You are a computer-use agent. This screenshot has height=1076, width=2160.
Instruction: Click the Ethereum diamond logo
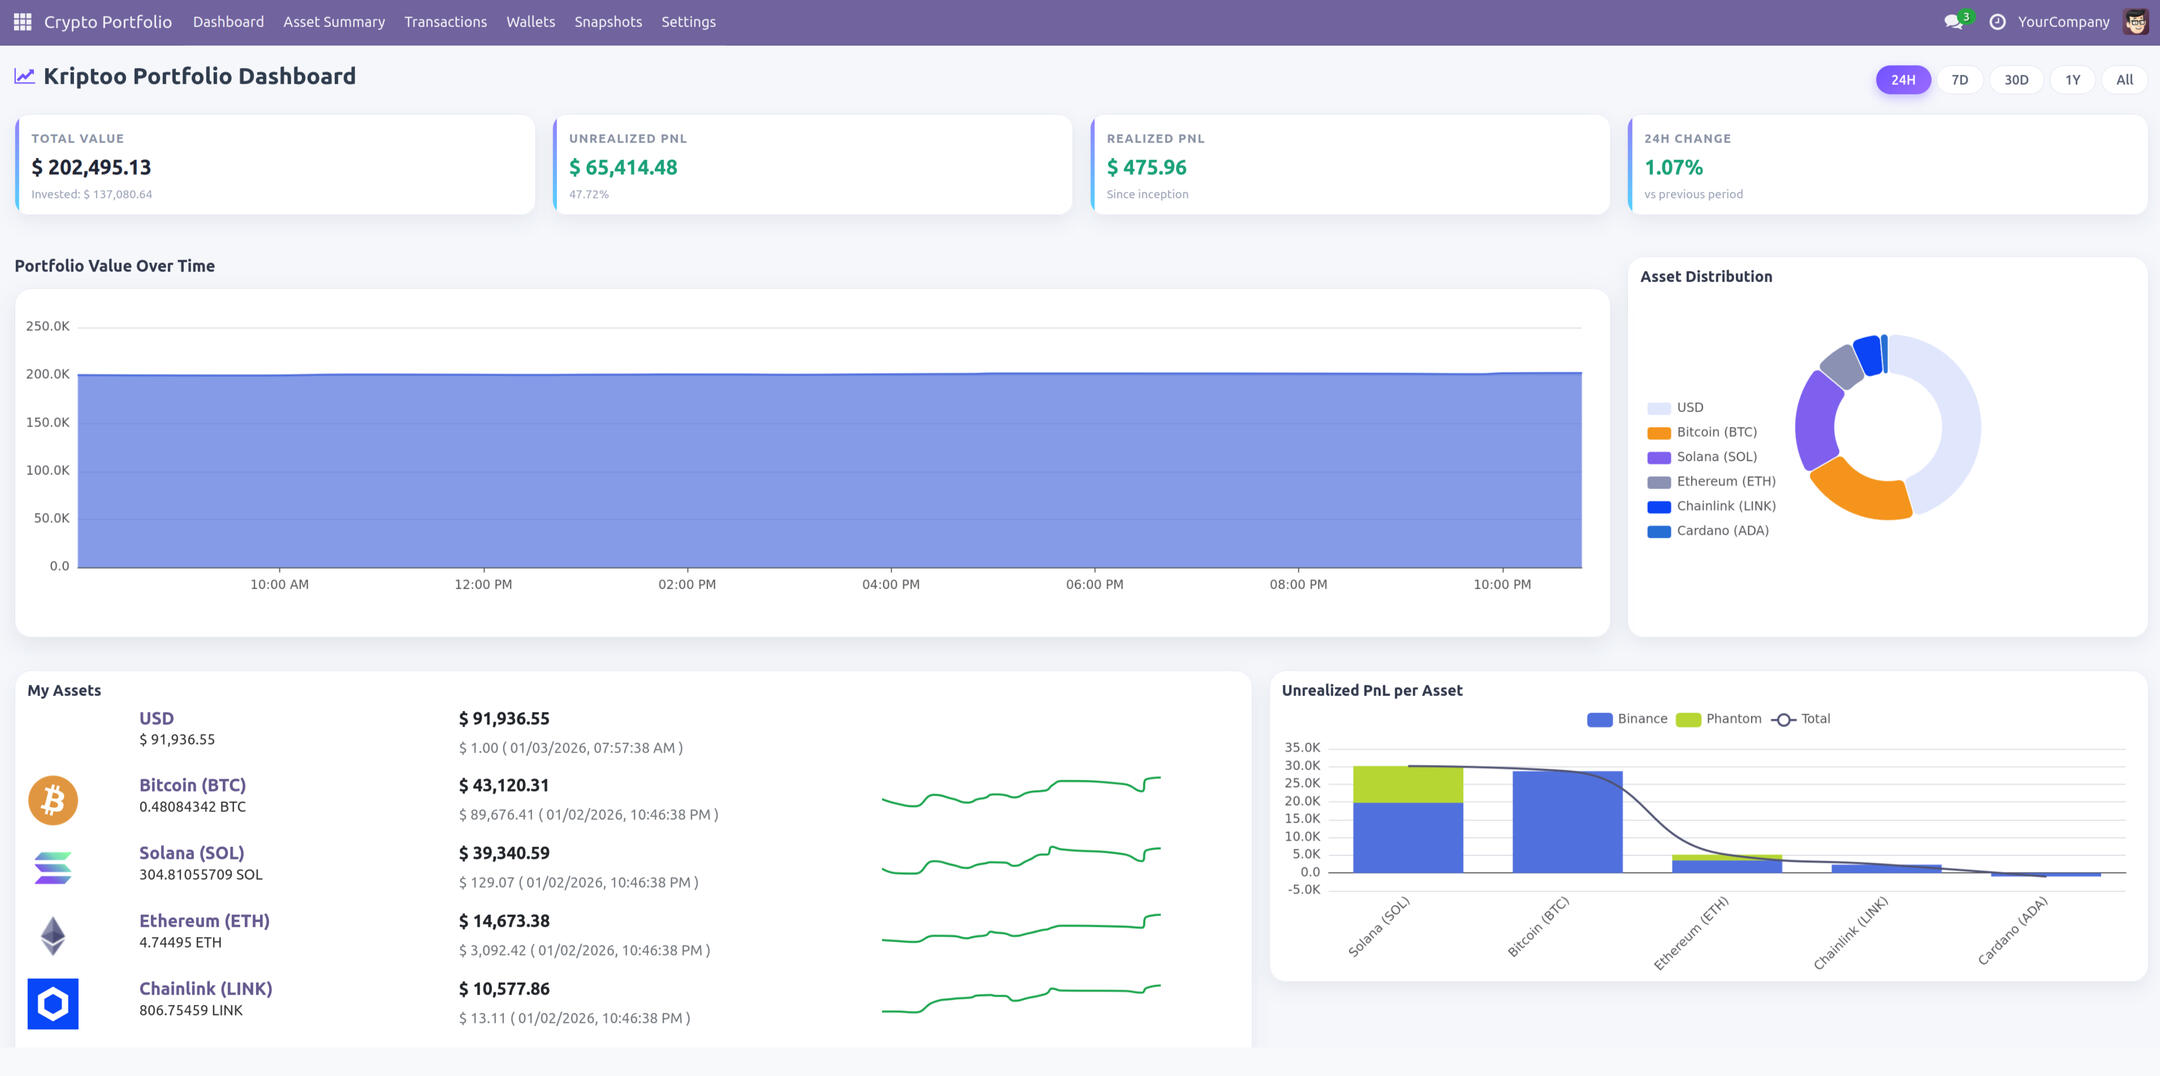tap(53, 936)
